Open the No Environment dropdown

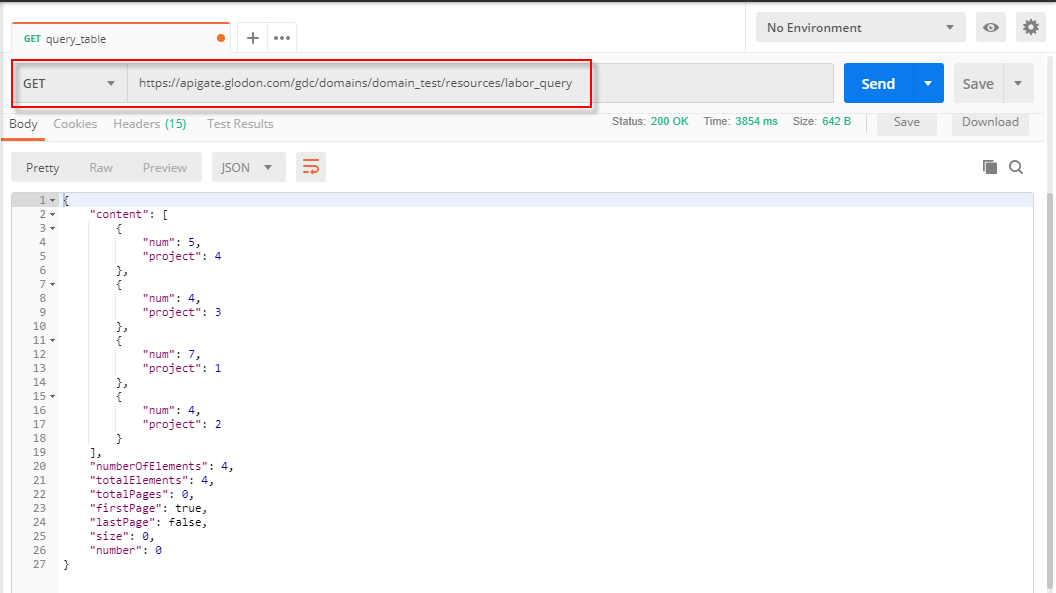[x=860, y=28]
